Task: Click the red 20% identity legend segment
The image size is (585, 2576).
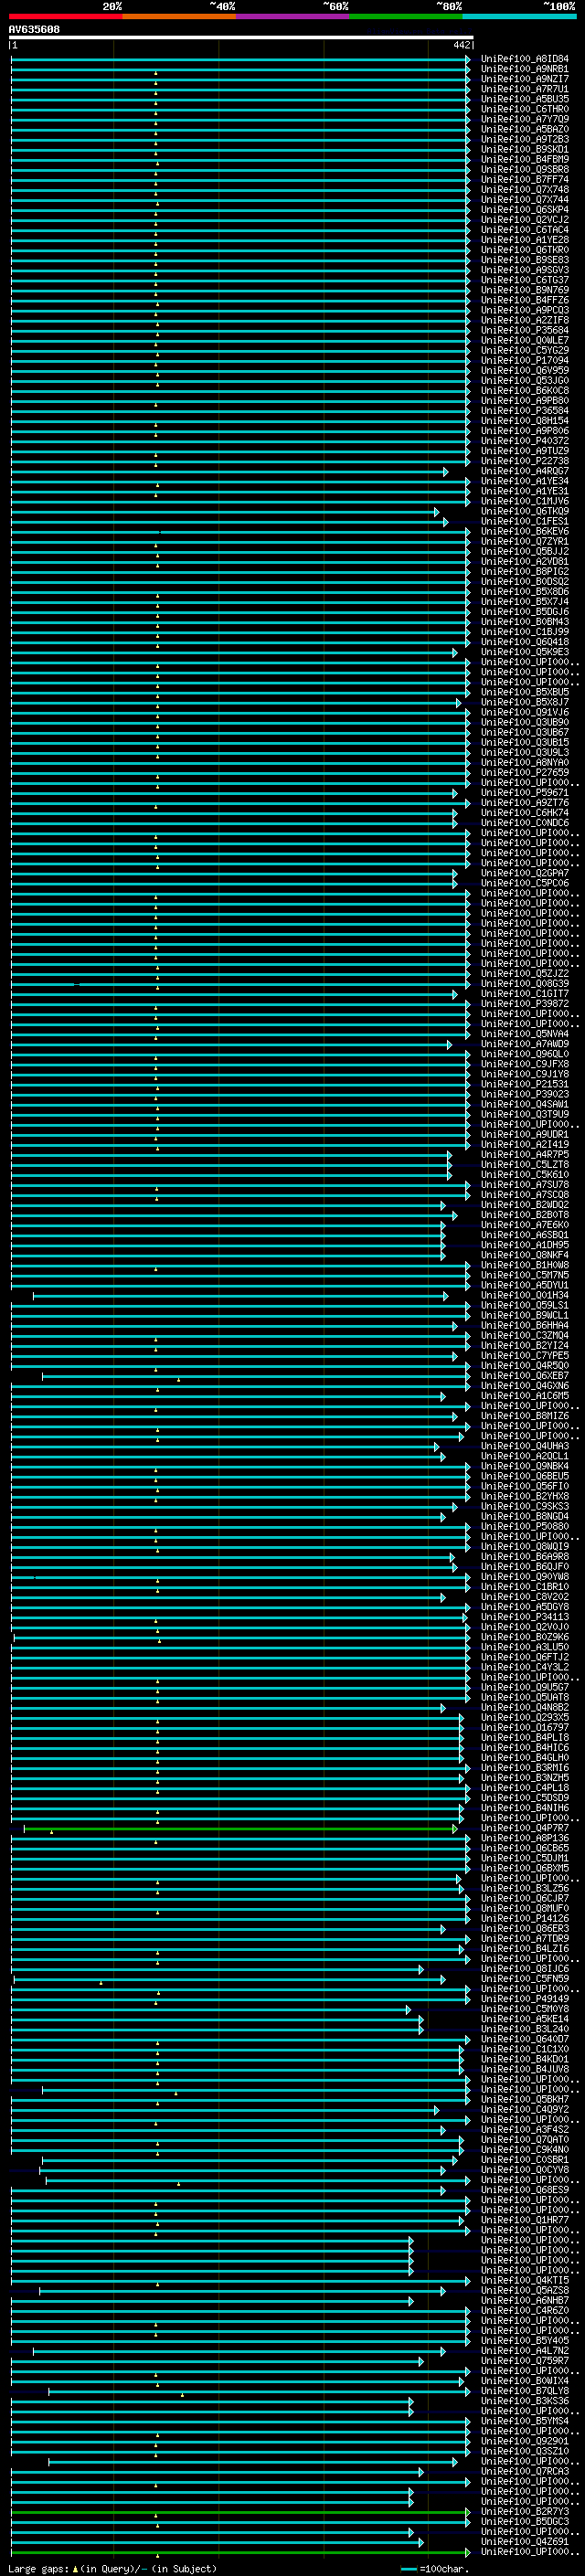Action: 65,16
